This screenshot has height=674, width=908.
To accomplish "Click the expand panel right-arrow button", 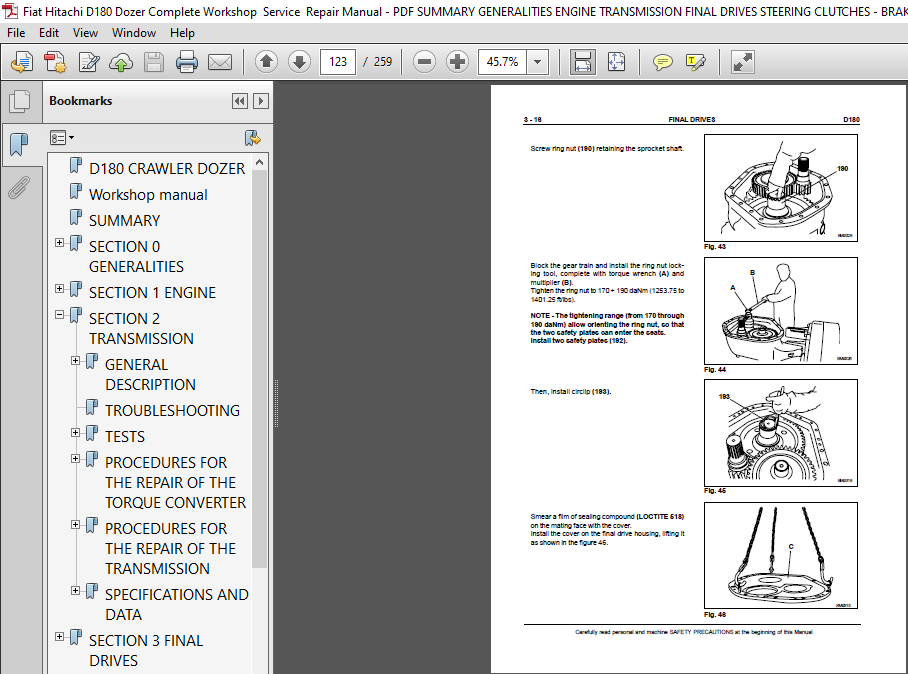I will 261,101.
